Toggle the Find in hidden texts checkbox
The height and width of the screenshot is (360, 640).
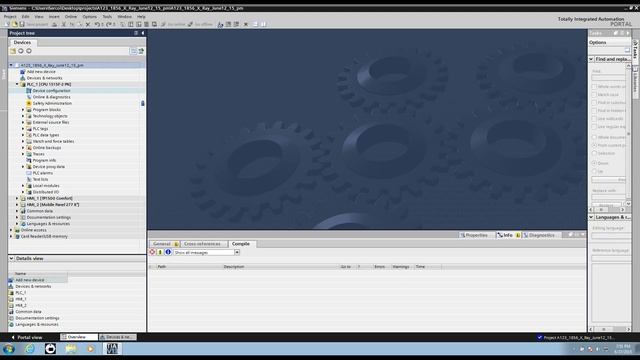click(x=594, y=111)
